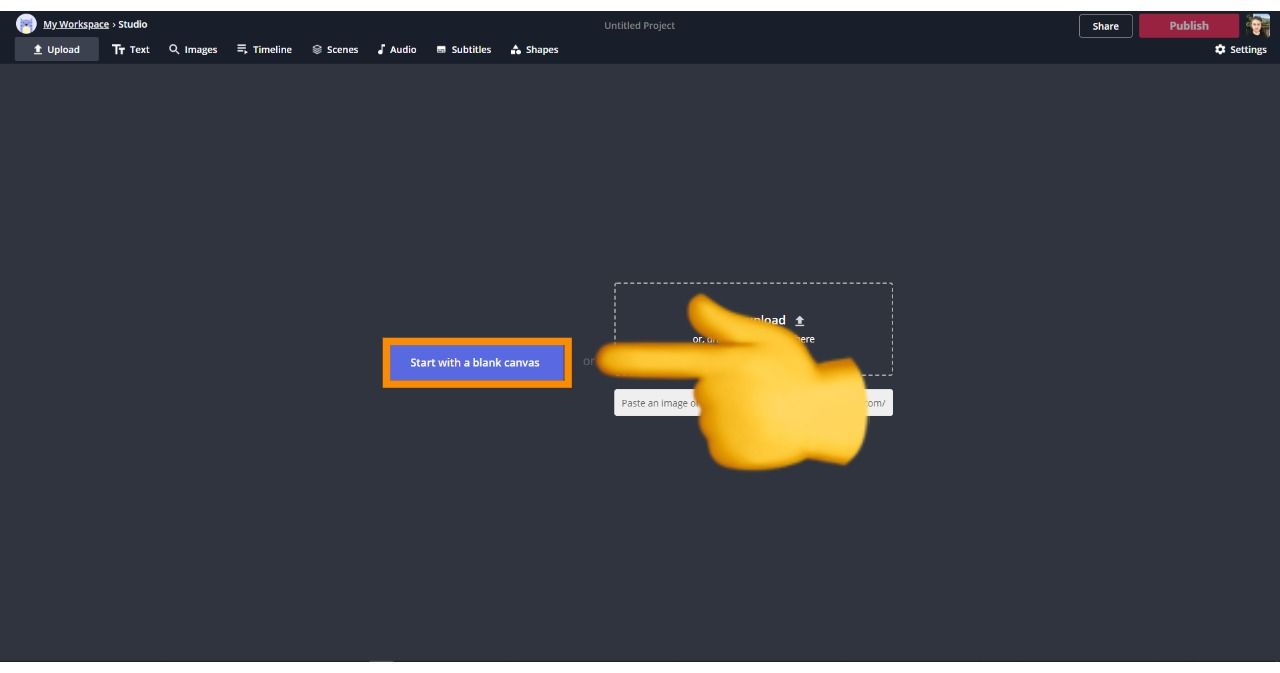Open the Timeline tool
The height and width of the screenshot is (673, 1280).
[264, 50]
